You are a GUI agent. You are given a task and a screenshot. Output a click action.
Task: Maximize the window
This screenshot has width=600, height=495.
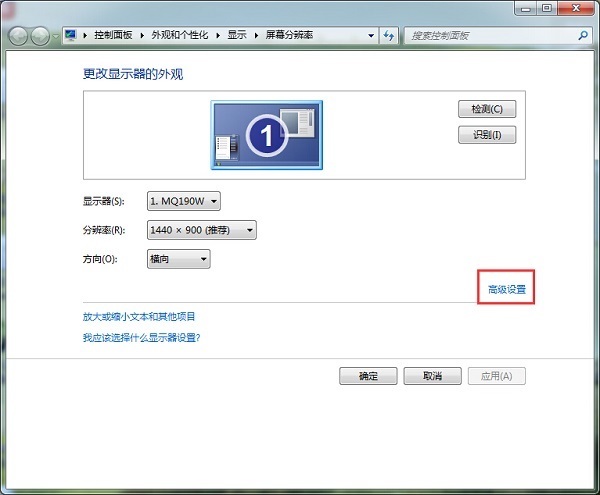(547, 8)
